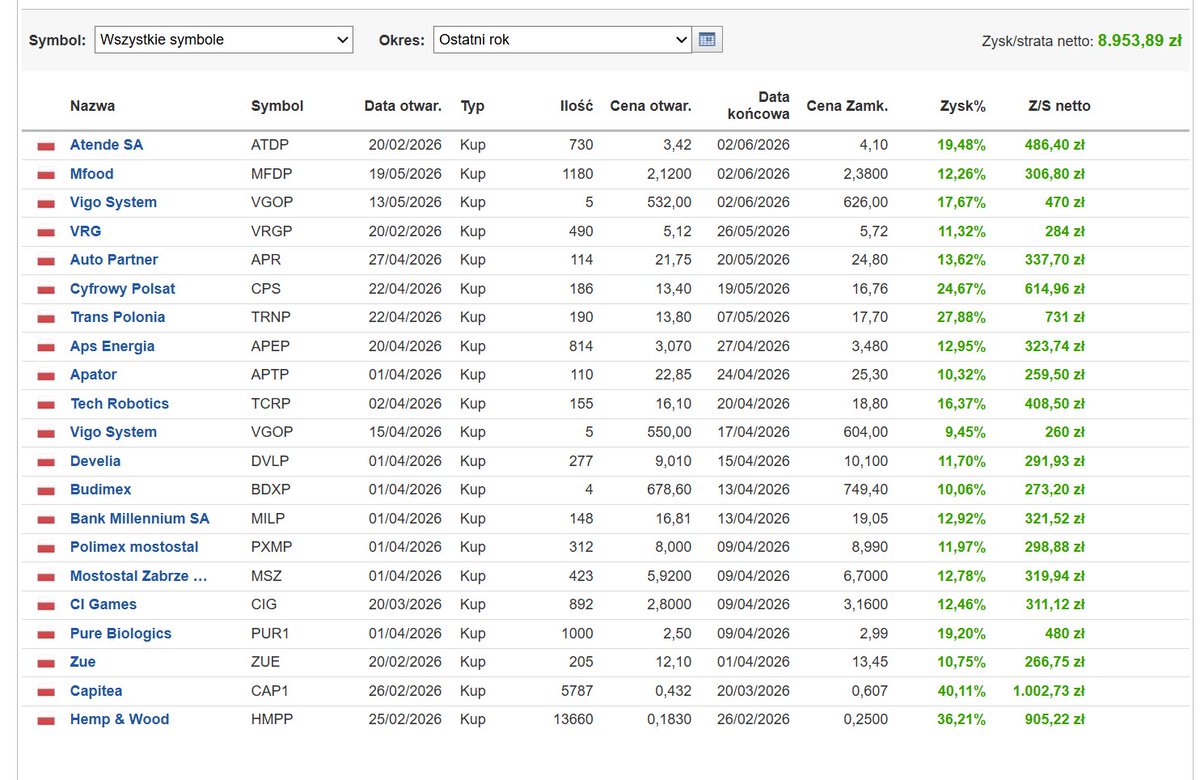
Task: Click the 905,22 zł value for Hemp & Wood
Action: tap(1055, 720)
